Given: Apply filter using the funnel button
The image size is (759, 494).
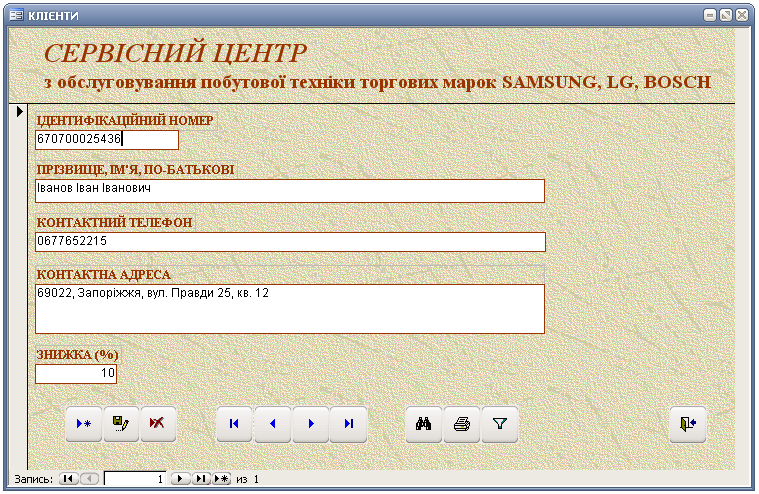Looking at the screenshot, I should 500,424.
